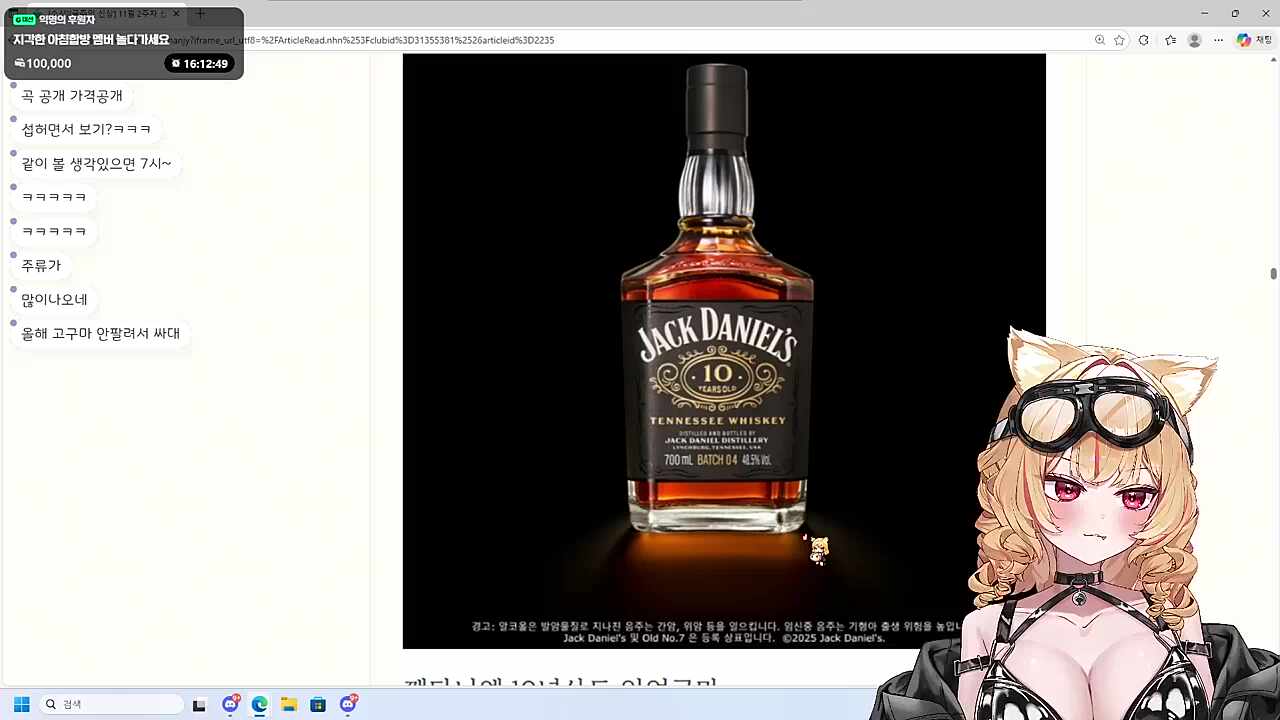
Task: Launch Microsoft Store from the taskbar
Action: (318, 705)
